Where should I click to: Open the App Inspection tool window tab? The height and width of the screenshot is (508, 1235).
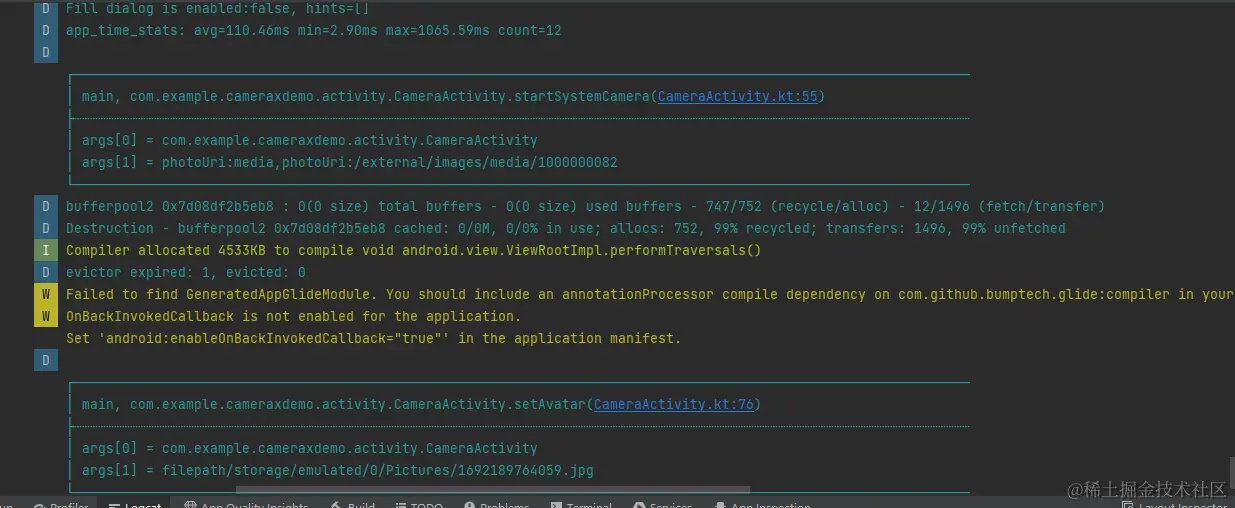[x=762, y=503]
